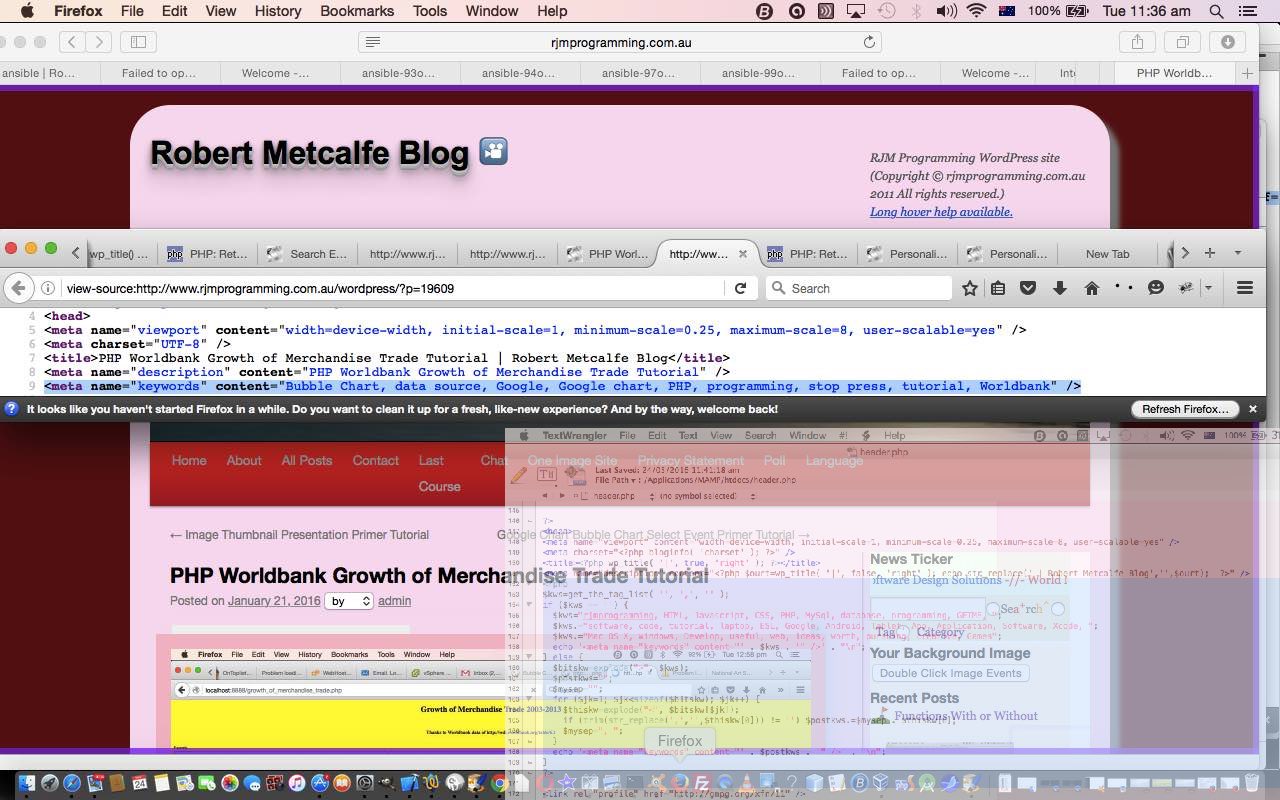Open the Firefox list all tabs dropdown
The width and height of the screenshot is (1280, 800).
coord(1237,253)
